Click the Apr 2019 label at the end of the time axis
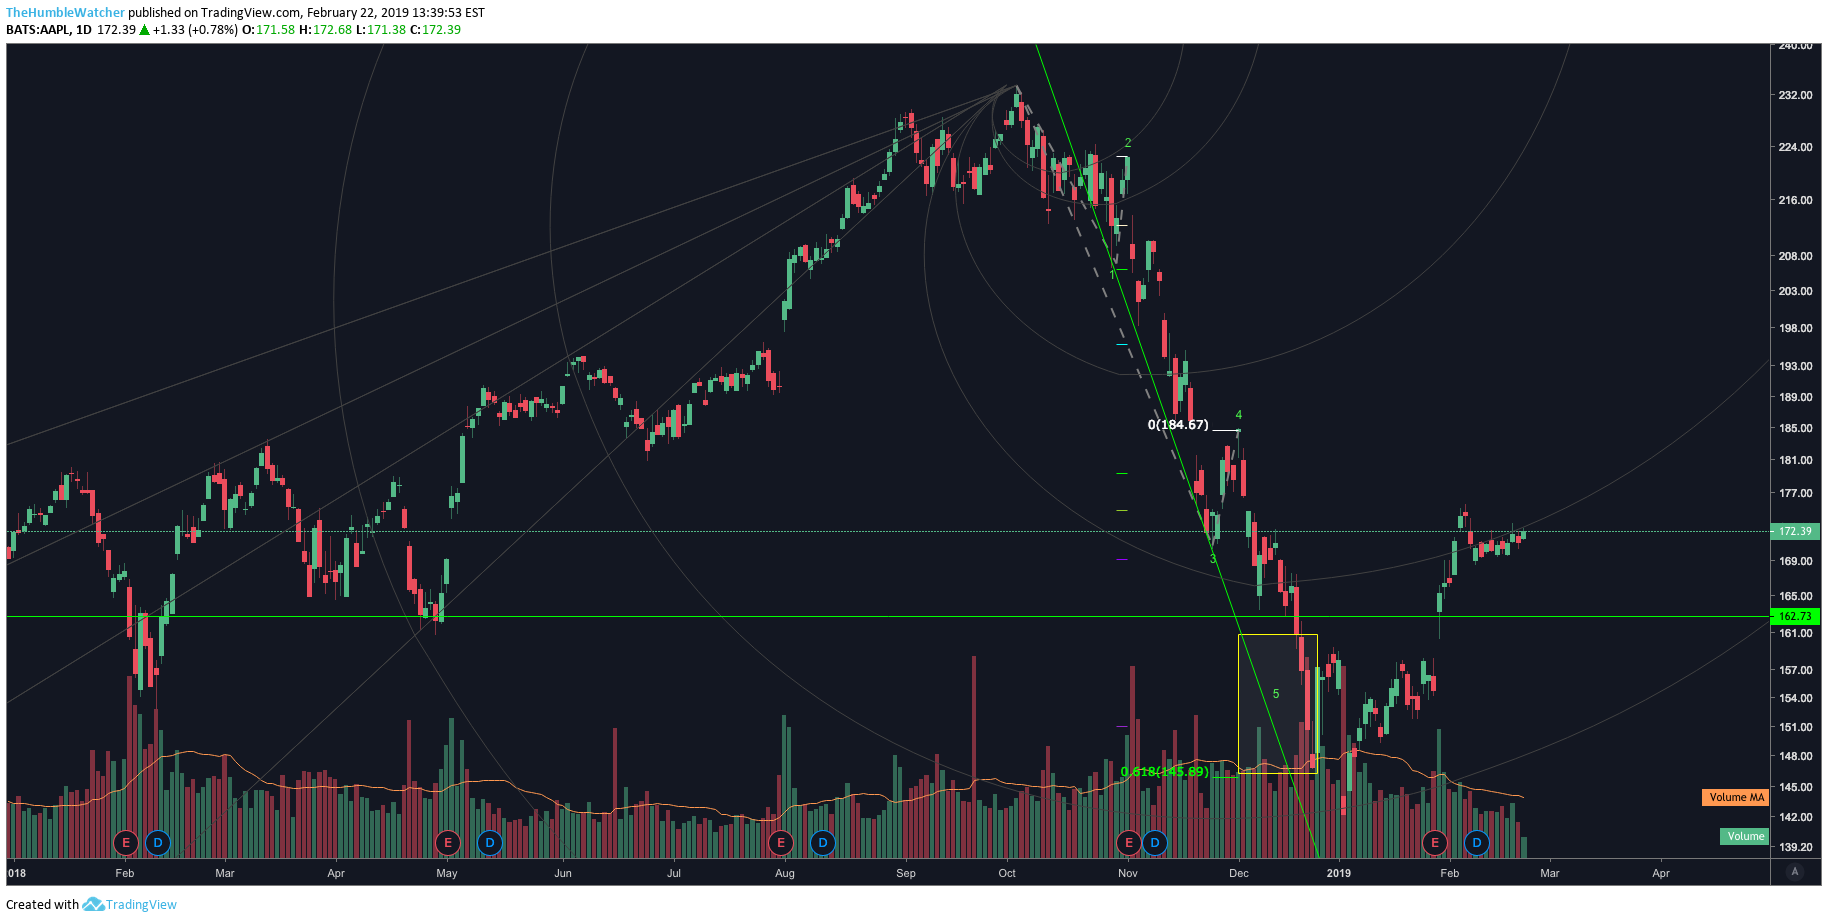The image size is (1828, 922). (x=1661, y=873)
